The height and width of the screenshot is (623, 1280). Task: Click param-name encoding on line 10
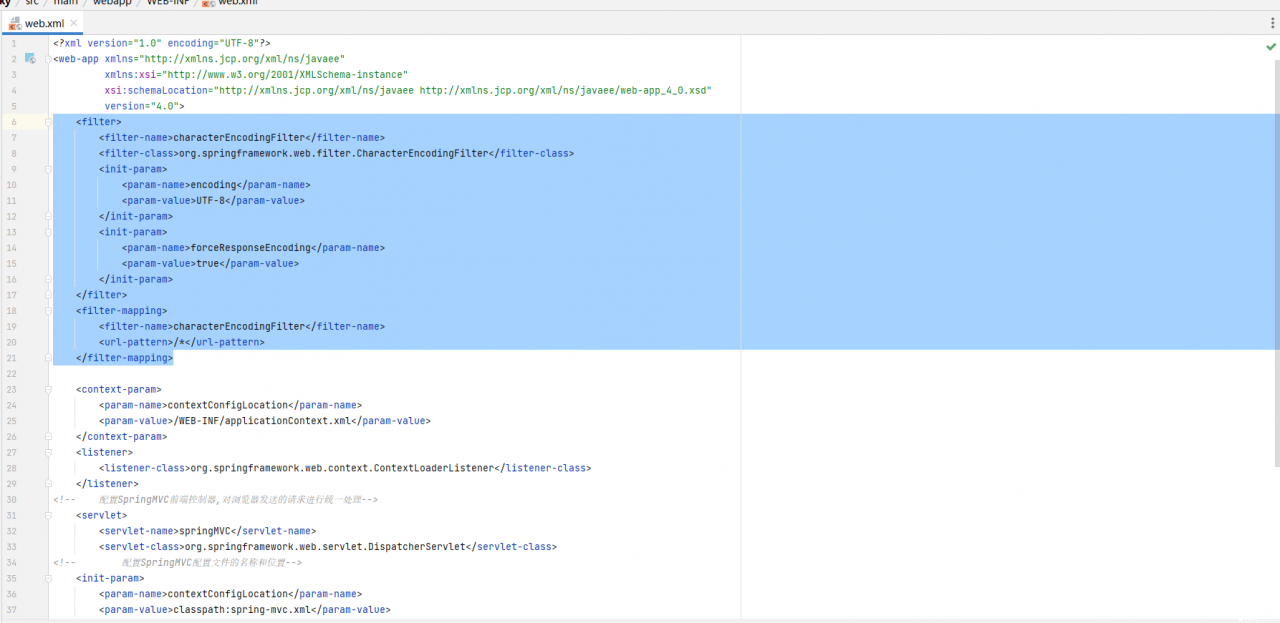pos(216,185)
